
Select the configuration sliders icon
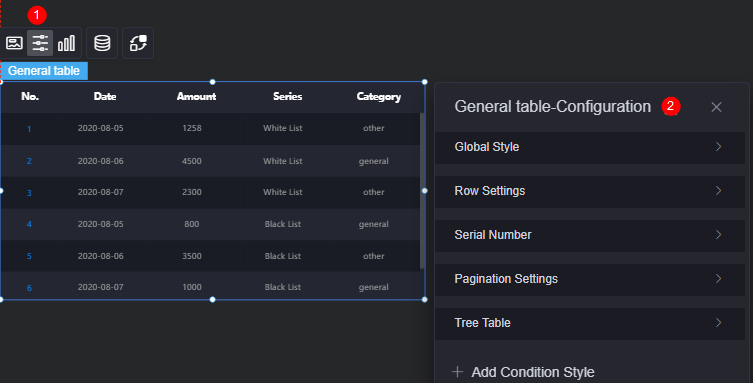click(x=40, y=43)
